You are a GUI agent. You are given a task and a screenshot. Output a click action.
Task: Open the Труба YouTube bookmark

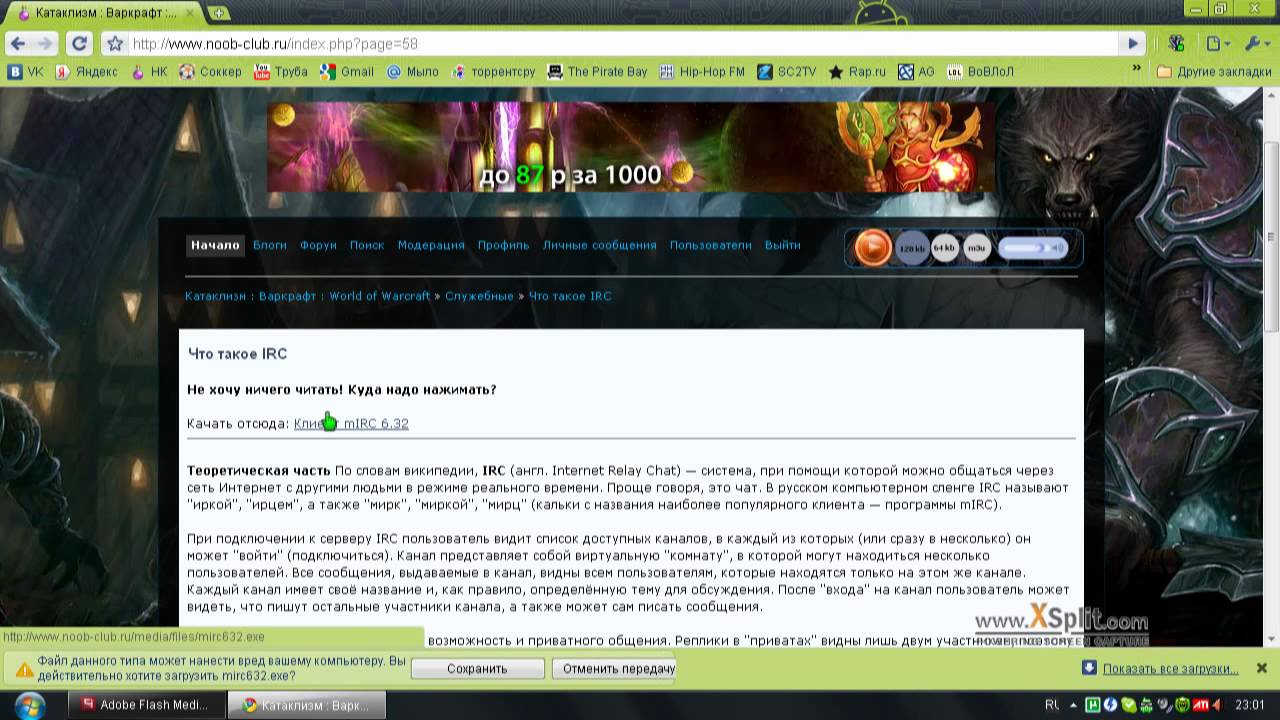[x=281, y=72]
